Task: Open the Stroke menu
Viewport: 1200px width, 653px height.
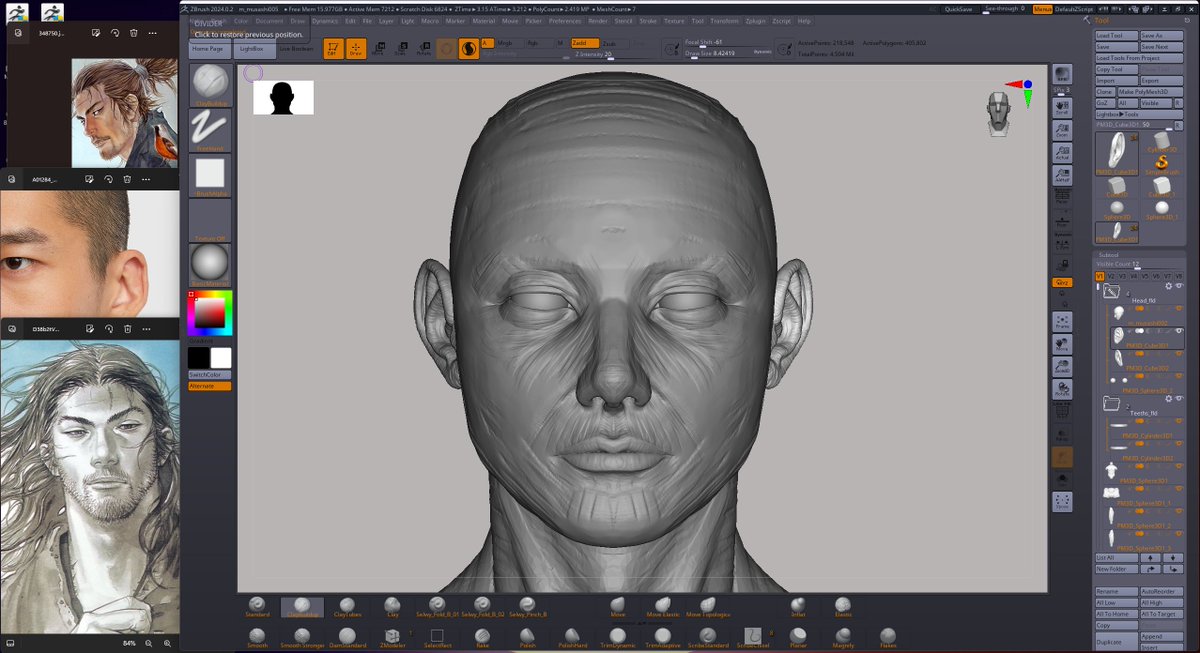Action: coord(648,20)
